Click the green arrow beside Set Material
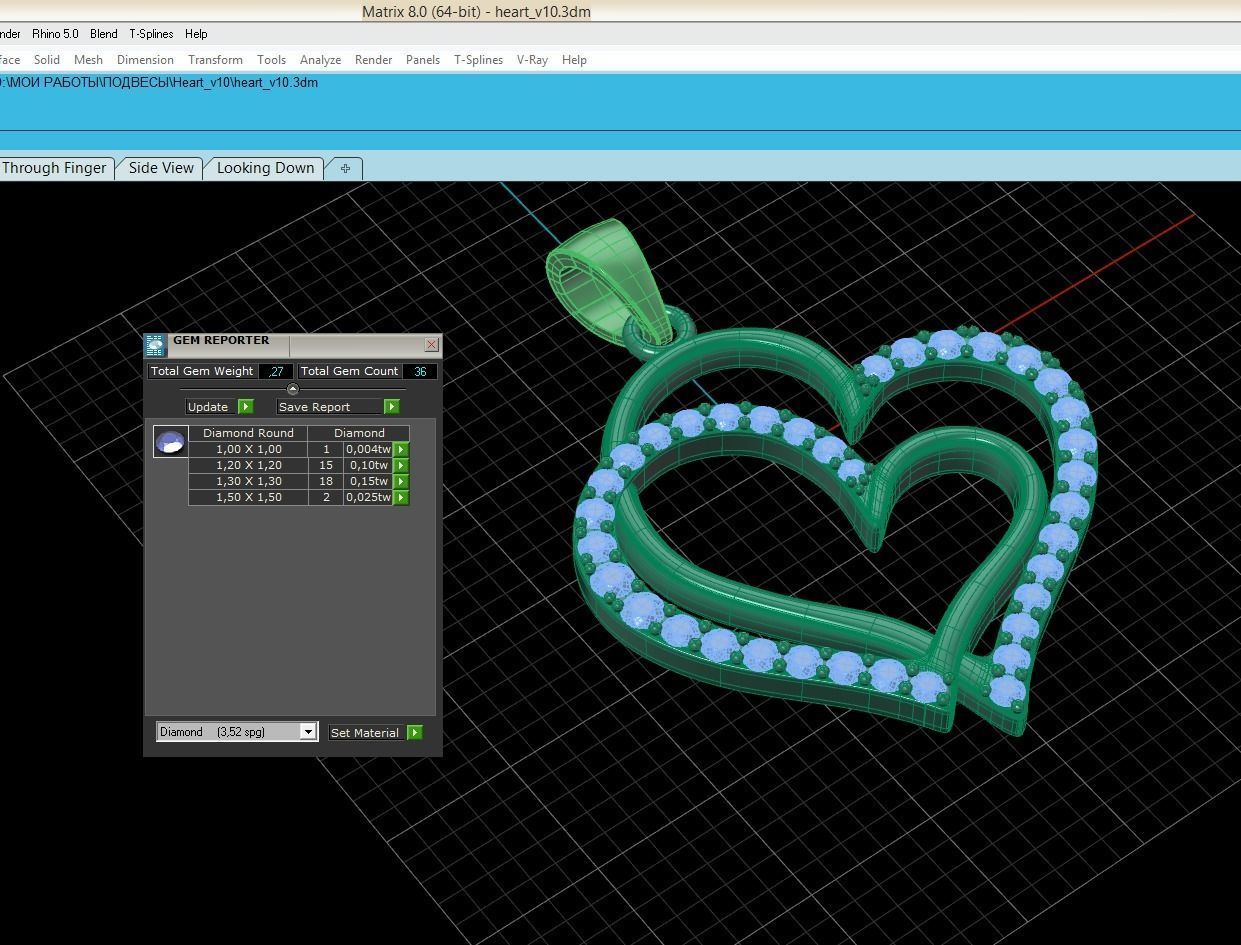 point(415,733)
